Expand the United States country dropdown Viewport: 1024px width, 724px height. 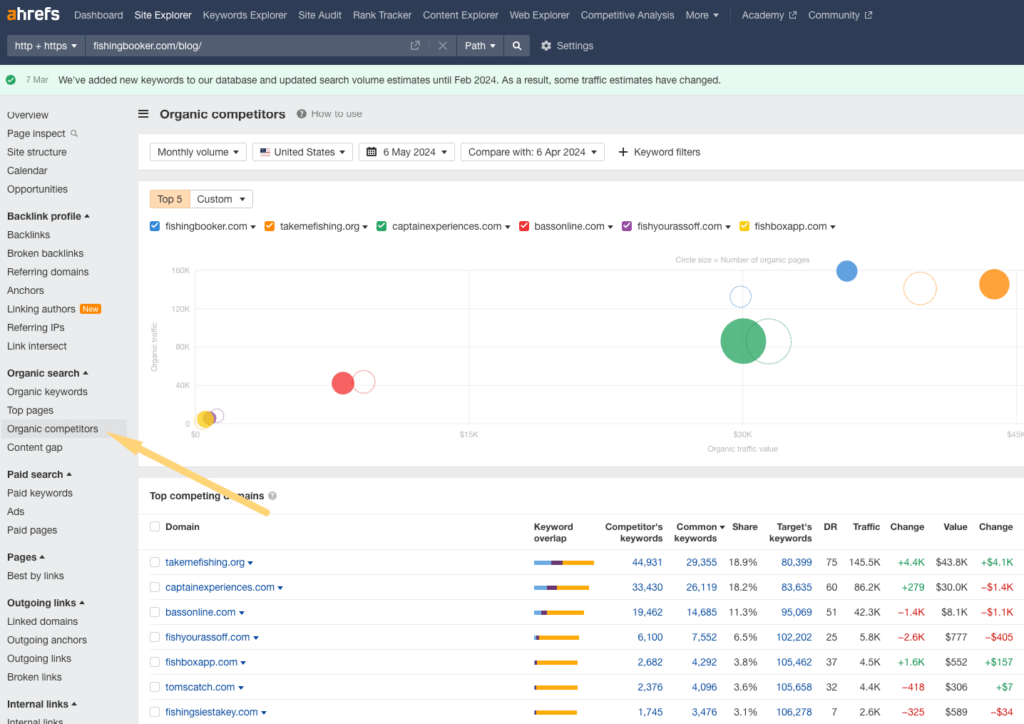(x=302, y=152)
